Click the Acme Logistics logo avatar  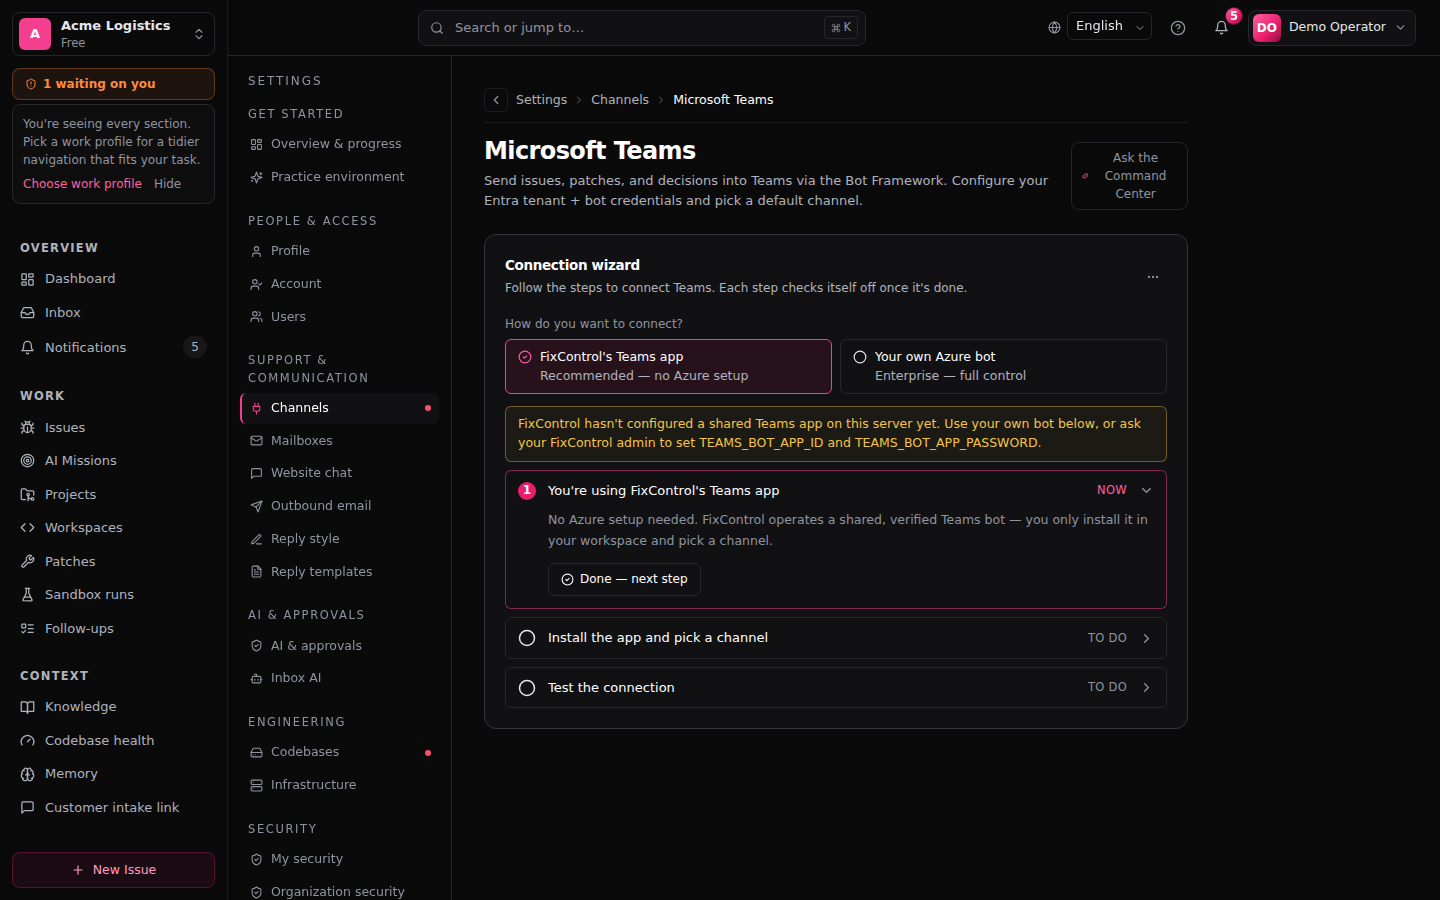(35, 34)
